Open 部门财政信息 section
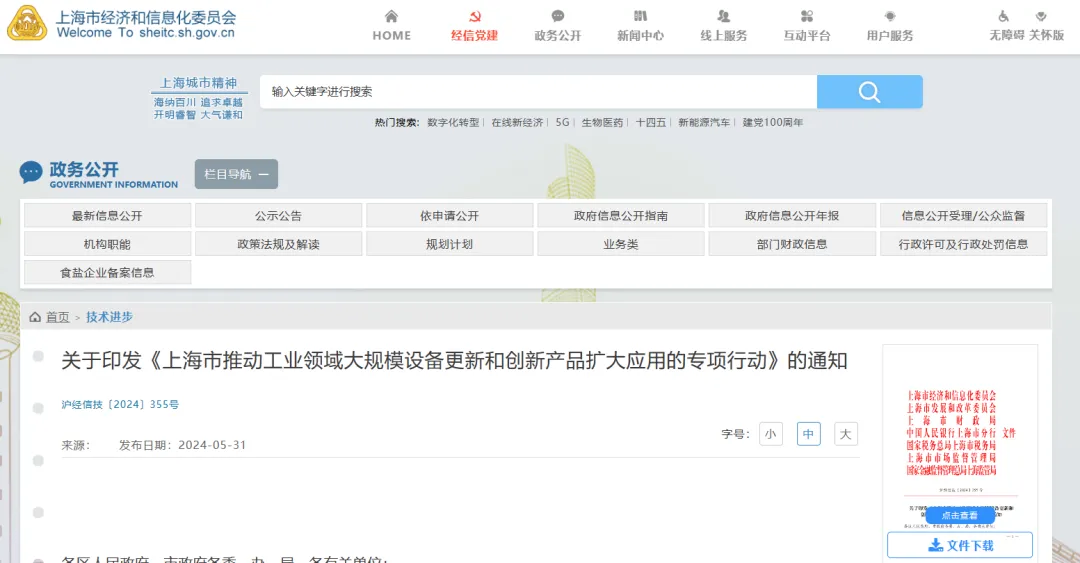Image resolution: width=1080 pixels, height=563 pixels. pyautogui.click(x=792, y=244)
